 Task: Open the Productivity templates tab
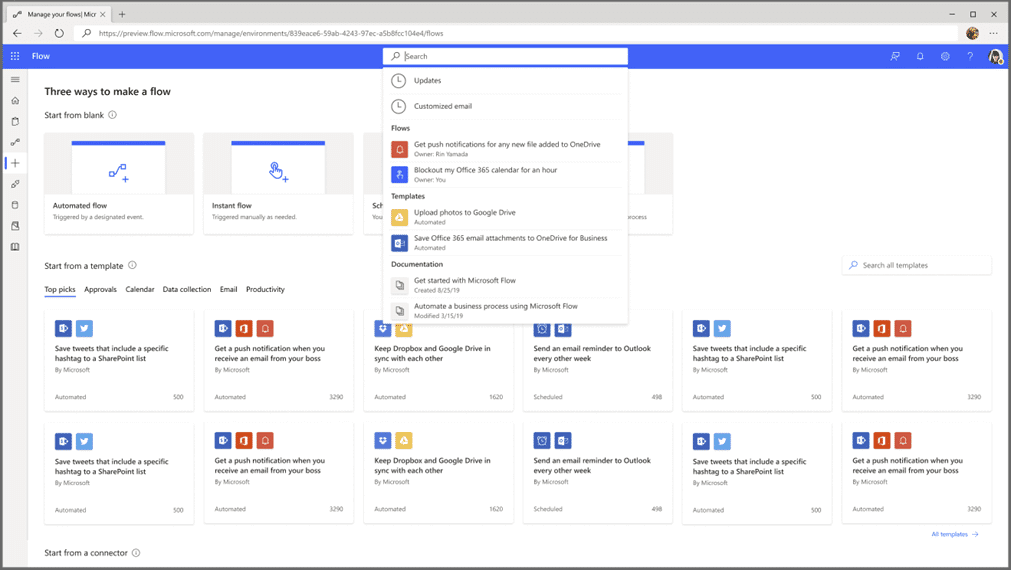click(265, 289)
